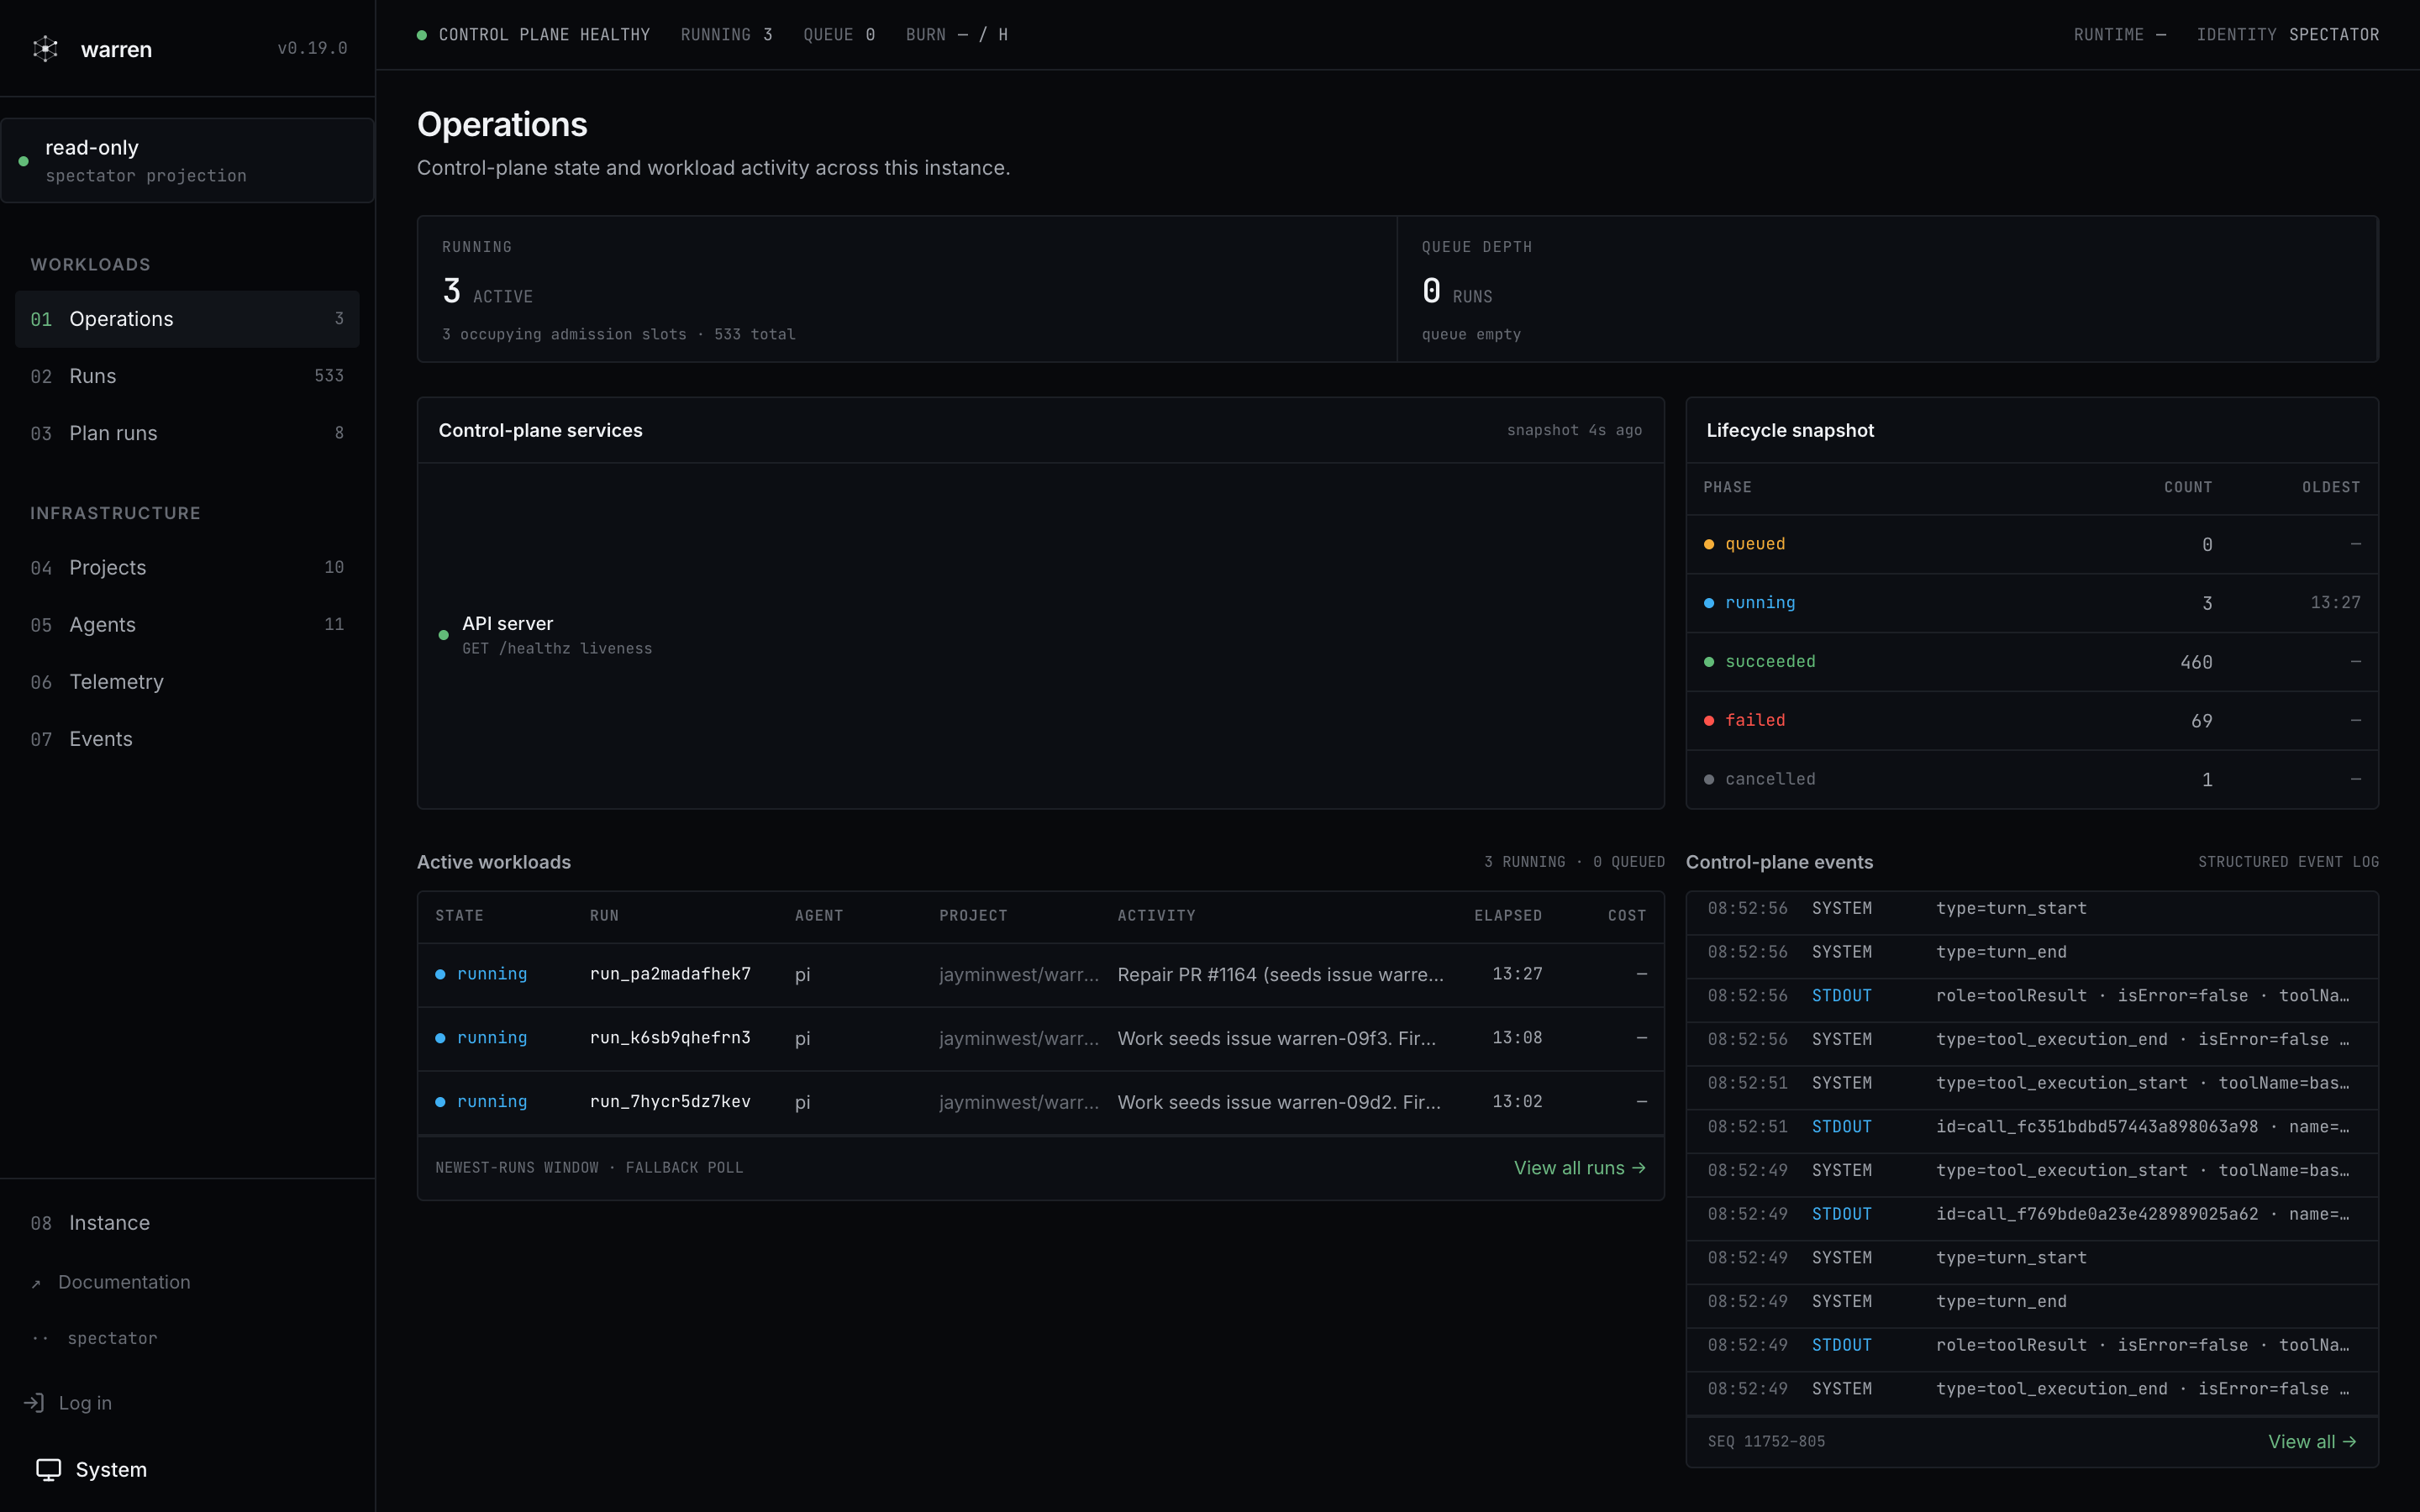Click the RUNNING 3 ACTIVE stat card

click(907, 289)
